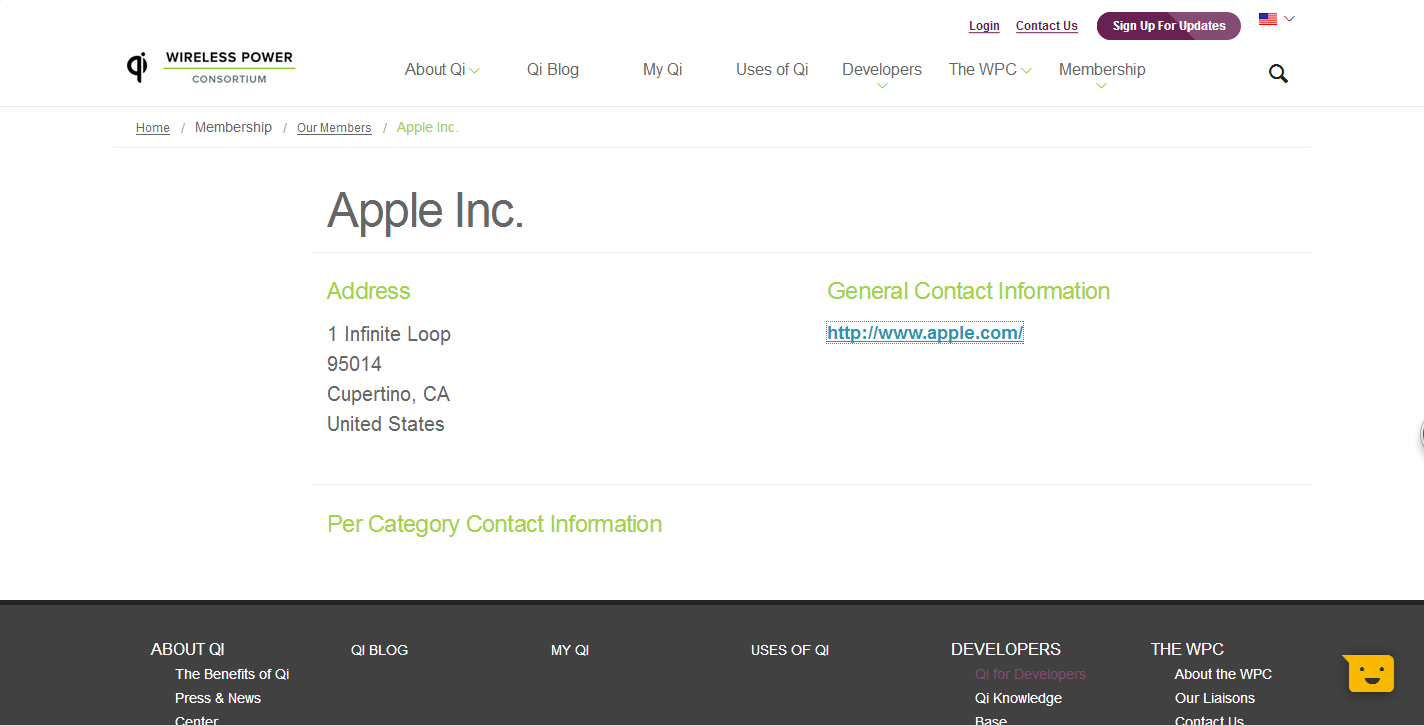Expand the Membership dropdown chevron
This screenshot has height=726, width=1424.
pyautogui.click(x=1101, y=86)
